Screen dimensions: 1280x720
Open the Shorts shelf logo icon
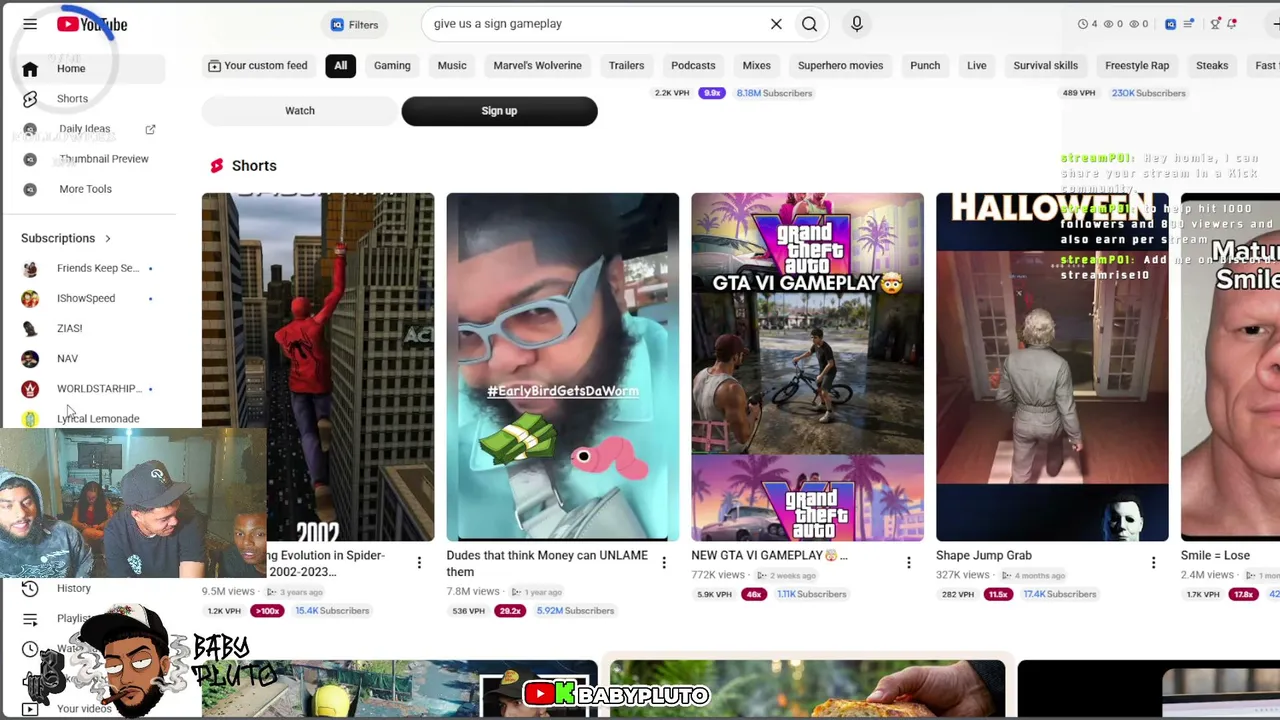[217, 166]
